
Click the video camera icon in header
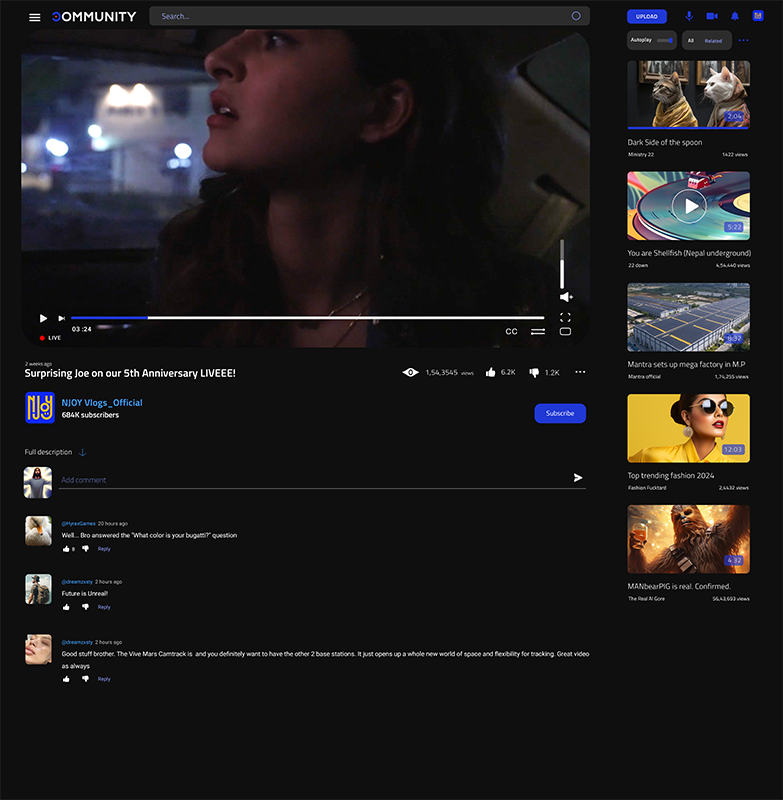click(712, 16)
